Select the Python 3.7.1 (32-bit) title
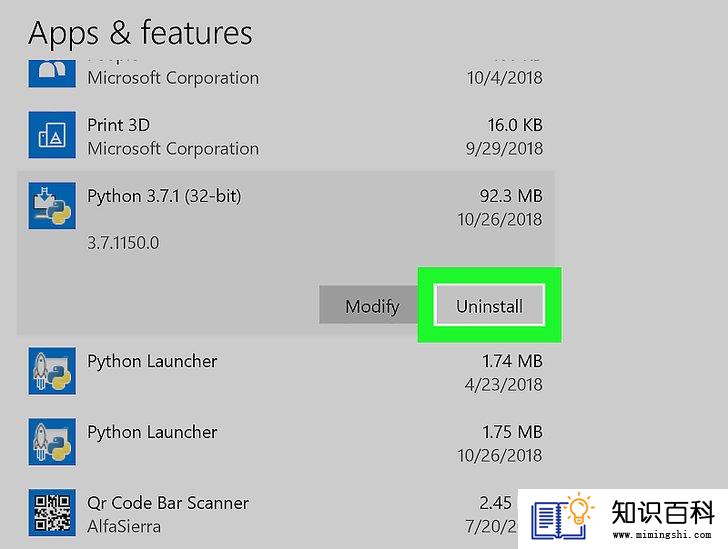The width and height of the screenshot is (728, 549). click(x=164, y=196)
